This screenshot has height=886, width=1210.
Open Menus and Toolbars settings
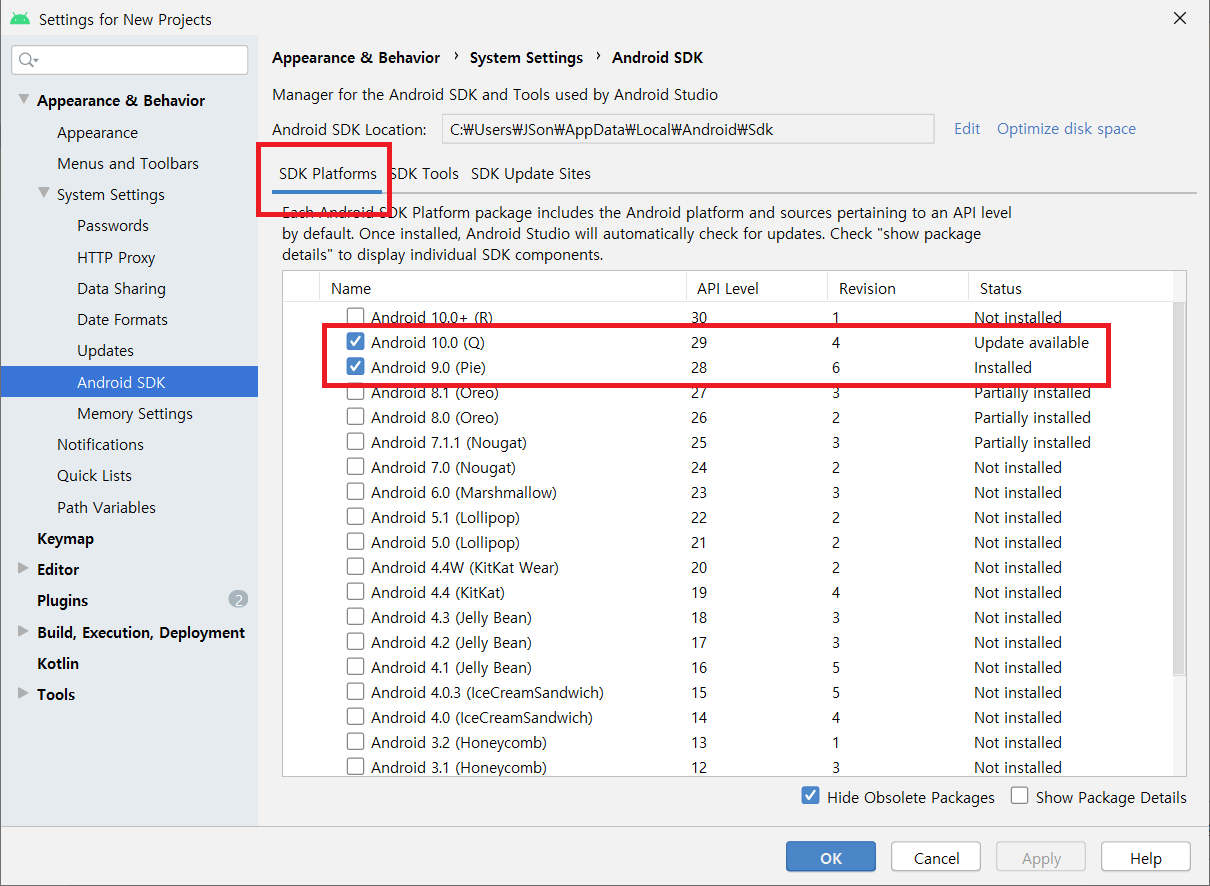coord(128,163)
